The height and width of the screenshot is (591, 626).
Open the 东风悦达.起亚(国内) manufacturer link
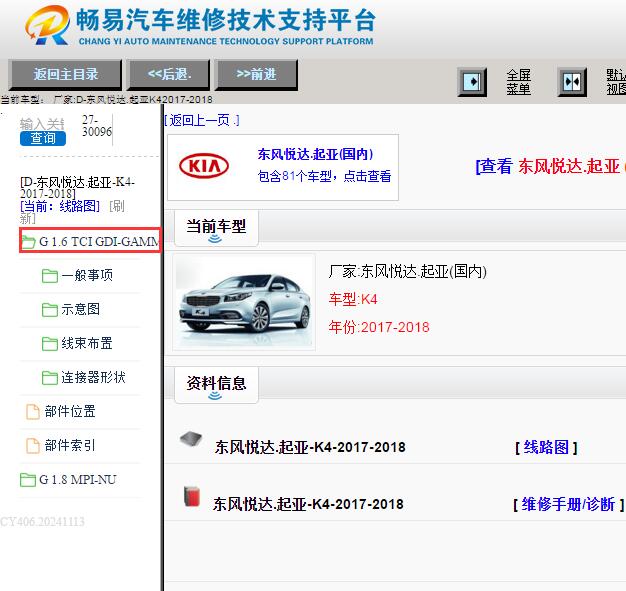click(x=315, y=154)
